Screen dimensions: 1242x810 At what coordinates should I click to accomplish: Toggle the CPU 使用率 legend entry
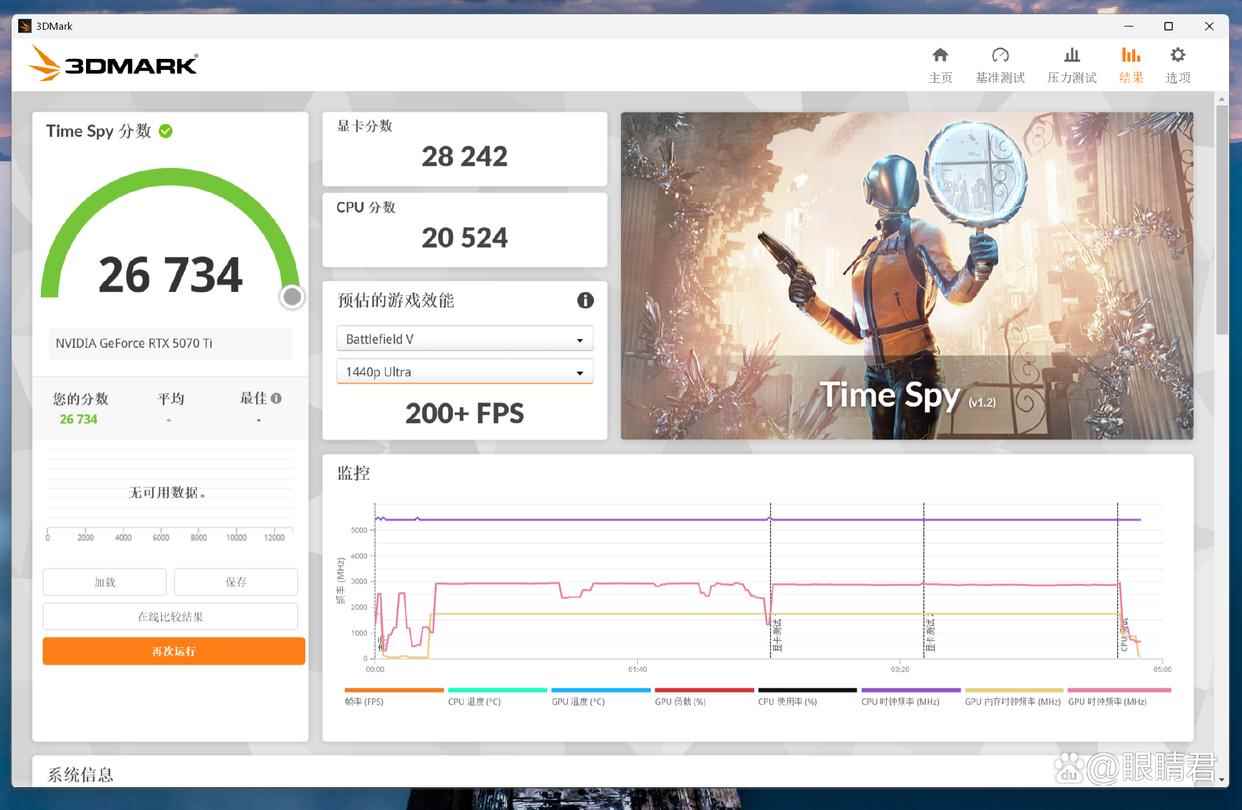[807, 697]
